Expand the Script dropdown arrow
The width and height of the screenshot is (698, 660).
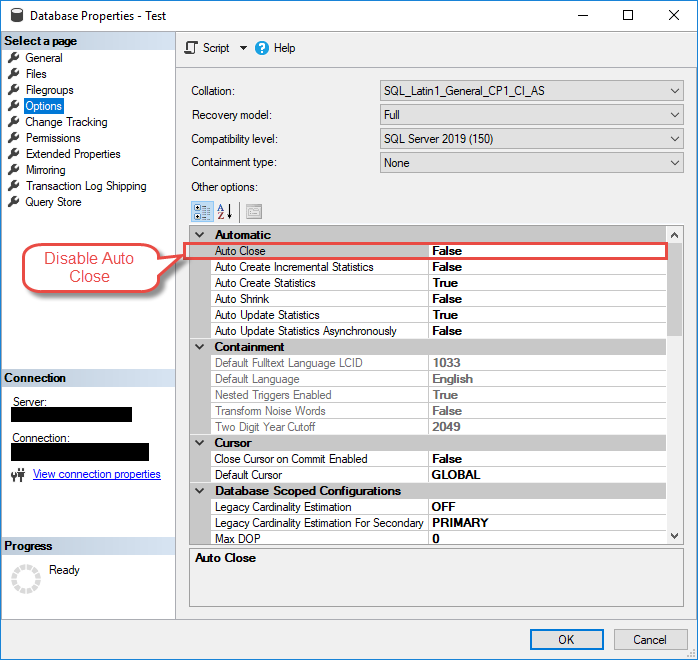tap(243, 48)
